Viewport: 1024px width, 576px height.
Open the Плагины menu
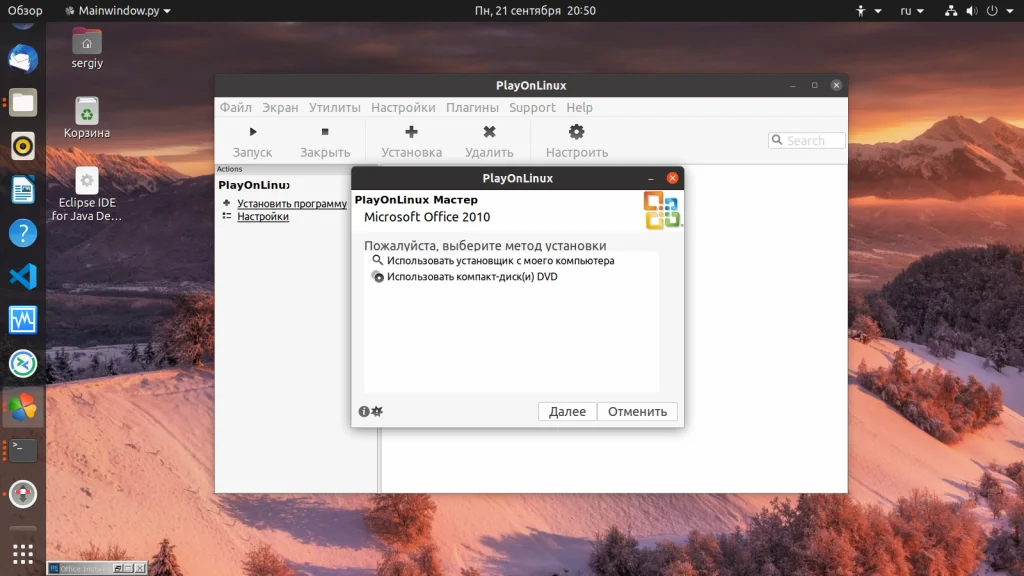[x=472, y=108]
